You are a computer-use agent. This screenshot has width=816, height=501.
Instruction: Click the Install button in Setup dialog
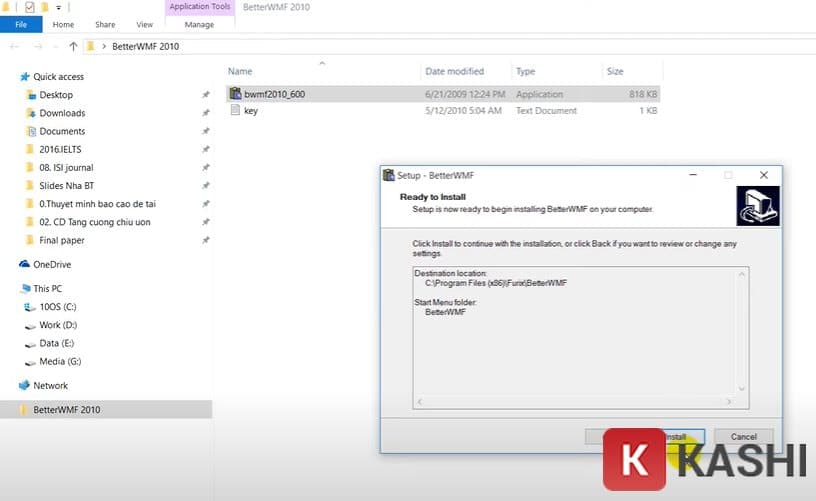(676, 436)
